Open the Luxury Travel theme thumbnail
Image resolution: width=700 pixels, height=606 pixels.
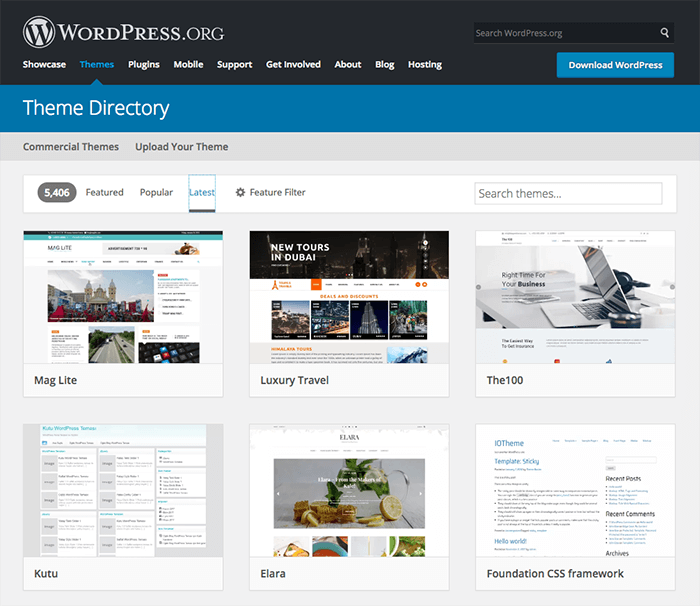[x=349, y=297]
